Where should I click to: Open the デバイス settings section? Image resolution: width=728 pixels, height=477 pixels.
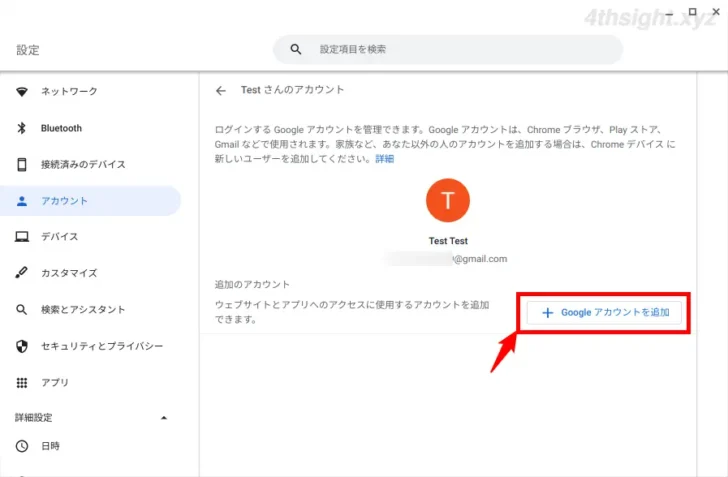(91, 237)
